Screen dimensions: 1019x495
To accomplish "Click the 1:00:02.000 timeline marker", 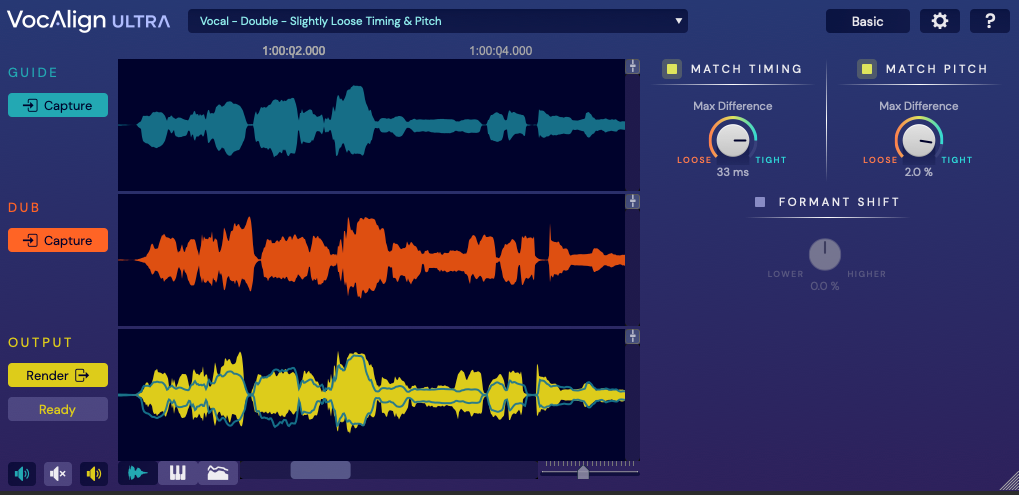I will [x=294, y=51].
